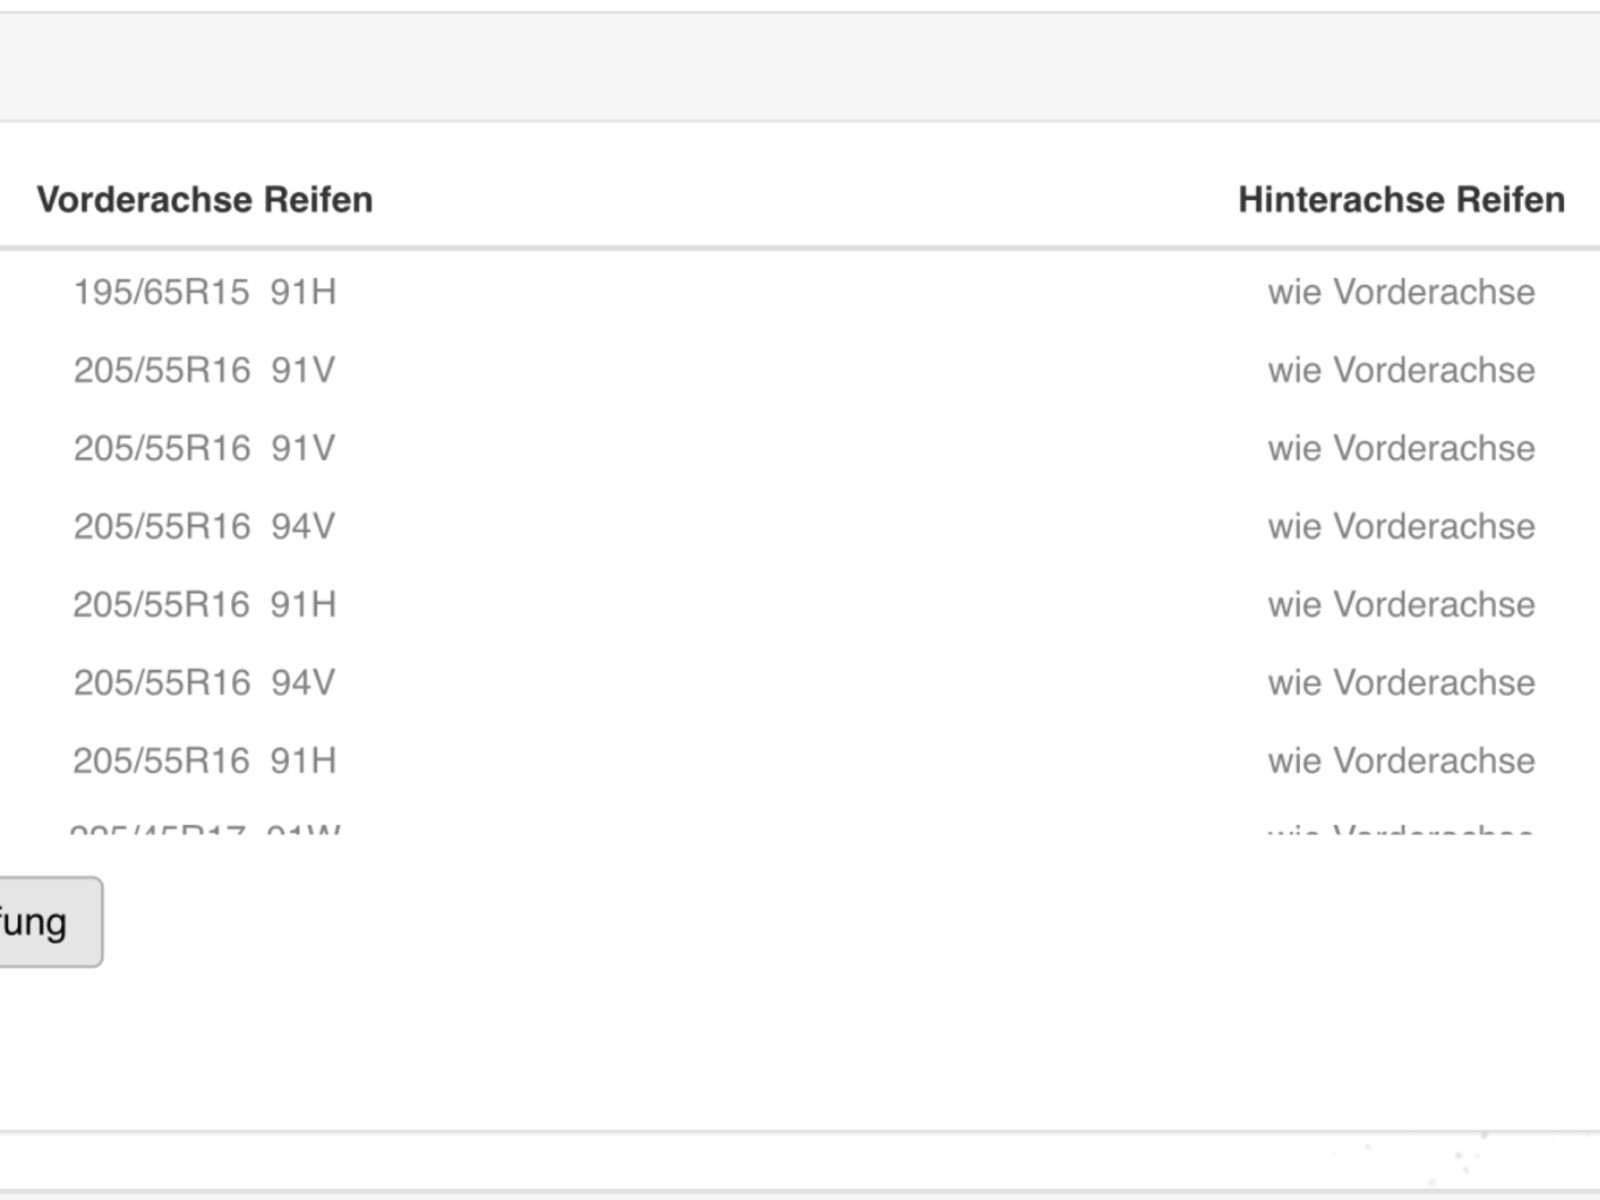Click the Hinterachse Reifen column header
The width and height of the screenshot is (1600, 1200).
click(1401, 200)
